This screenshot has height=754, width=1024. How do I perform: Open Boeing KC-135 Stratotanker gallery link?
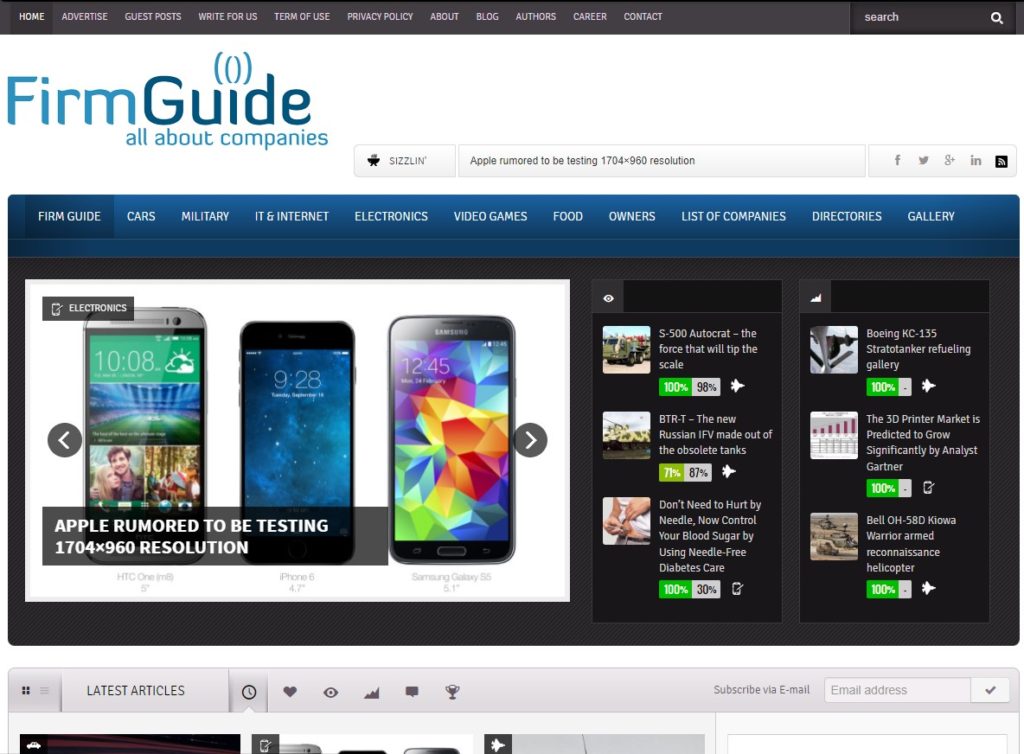point(918,349)
